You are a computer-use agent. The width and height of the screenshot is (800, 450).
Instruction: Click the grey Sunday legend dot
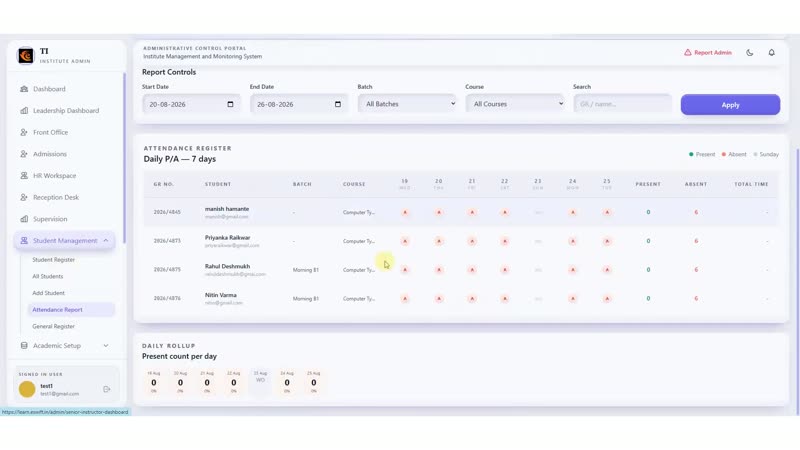755,154
